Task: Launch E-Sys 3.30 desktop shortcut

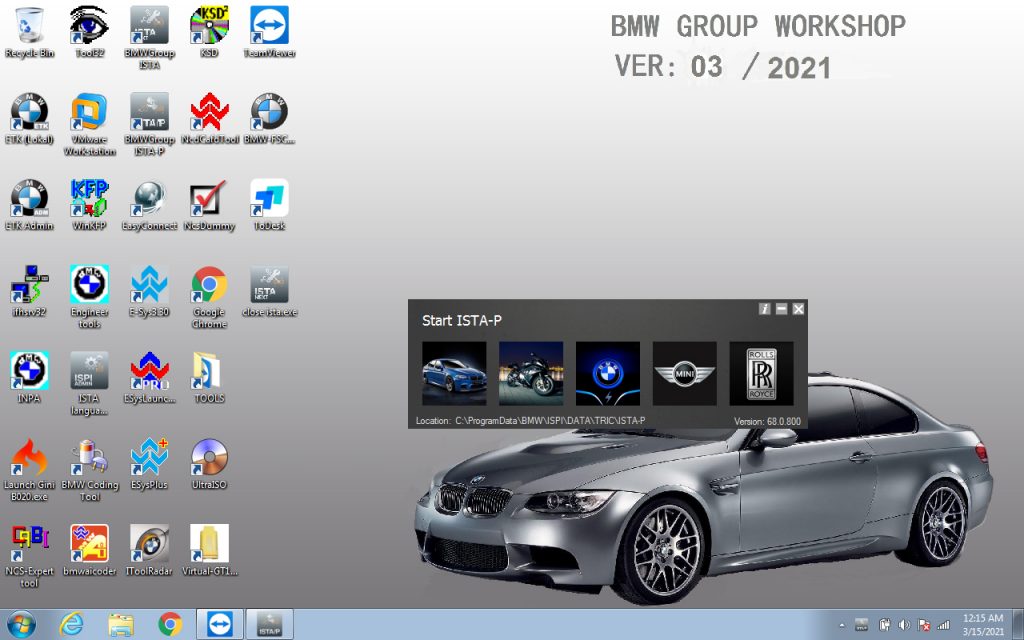Action: [149, 291]
